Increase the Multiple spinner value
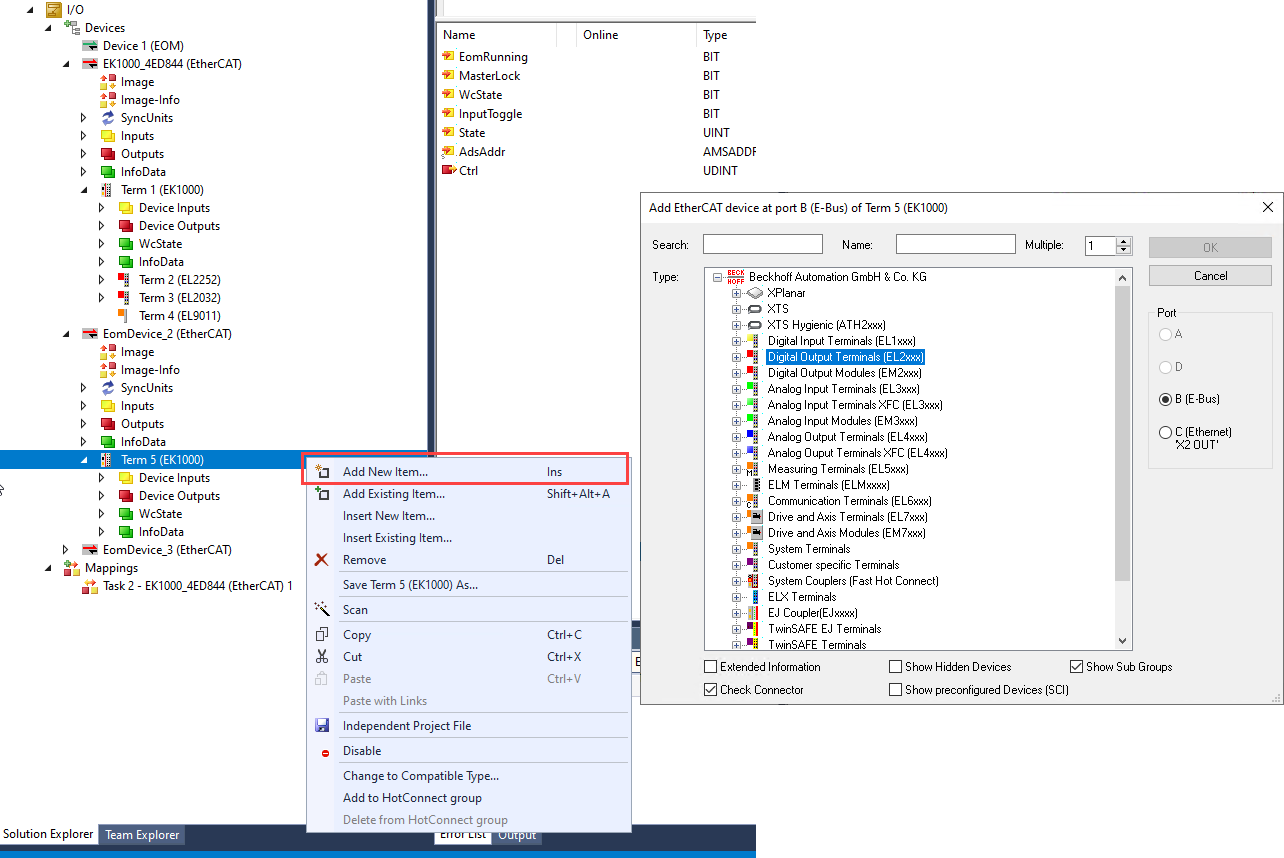The width and height of the screenshot is (1284, 858). tap(1124, 241)
